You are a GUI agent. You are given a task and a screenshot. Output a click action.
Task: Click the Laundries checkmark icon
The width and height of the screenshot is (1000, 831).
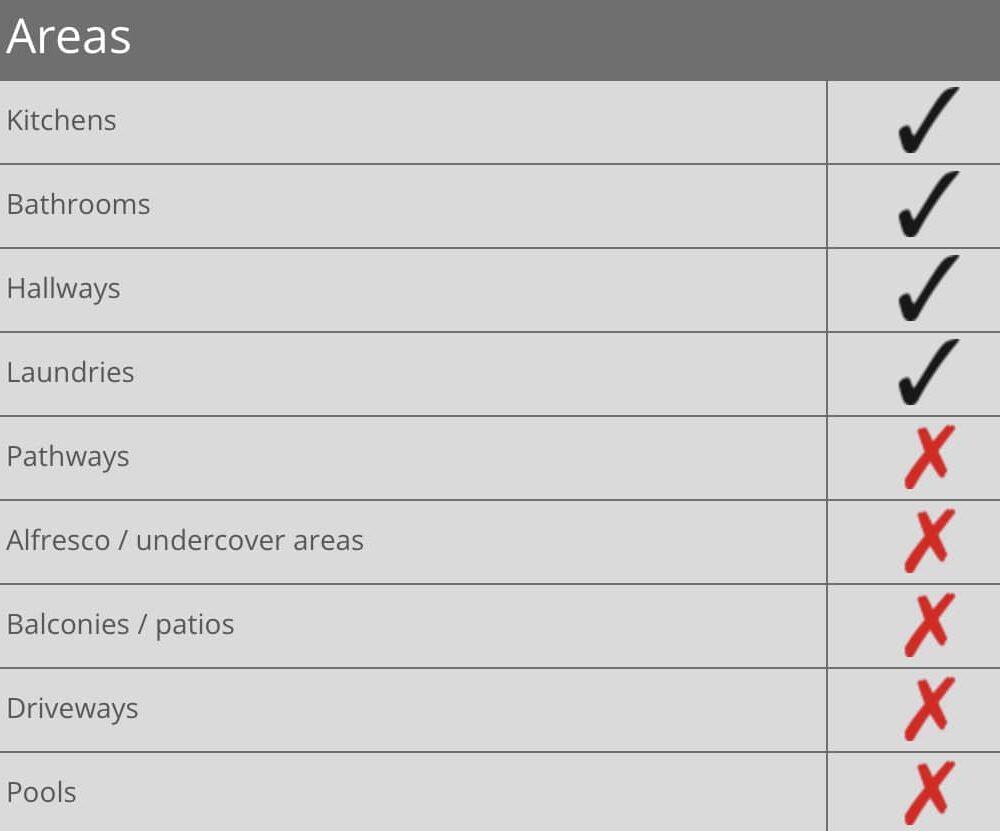pos(927,373)
